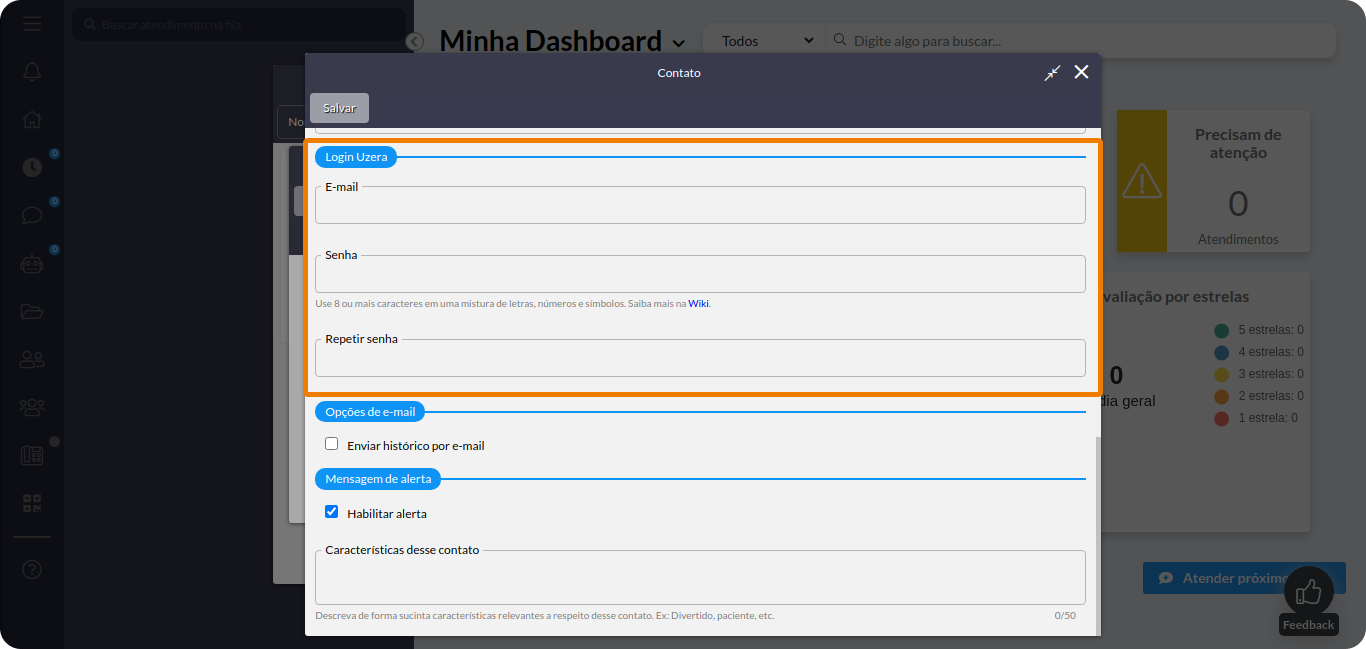Click the Buscar atendimento na fila search box
This screenshot has width=1366, height=649.
(x=240, y=24)
